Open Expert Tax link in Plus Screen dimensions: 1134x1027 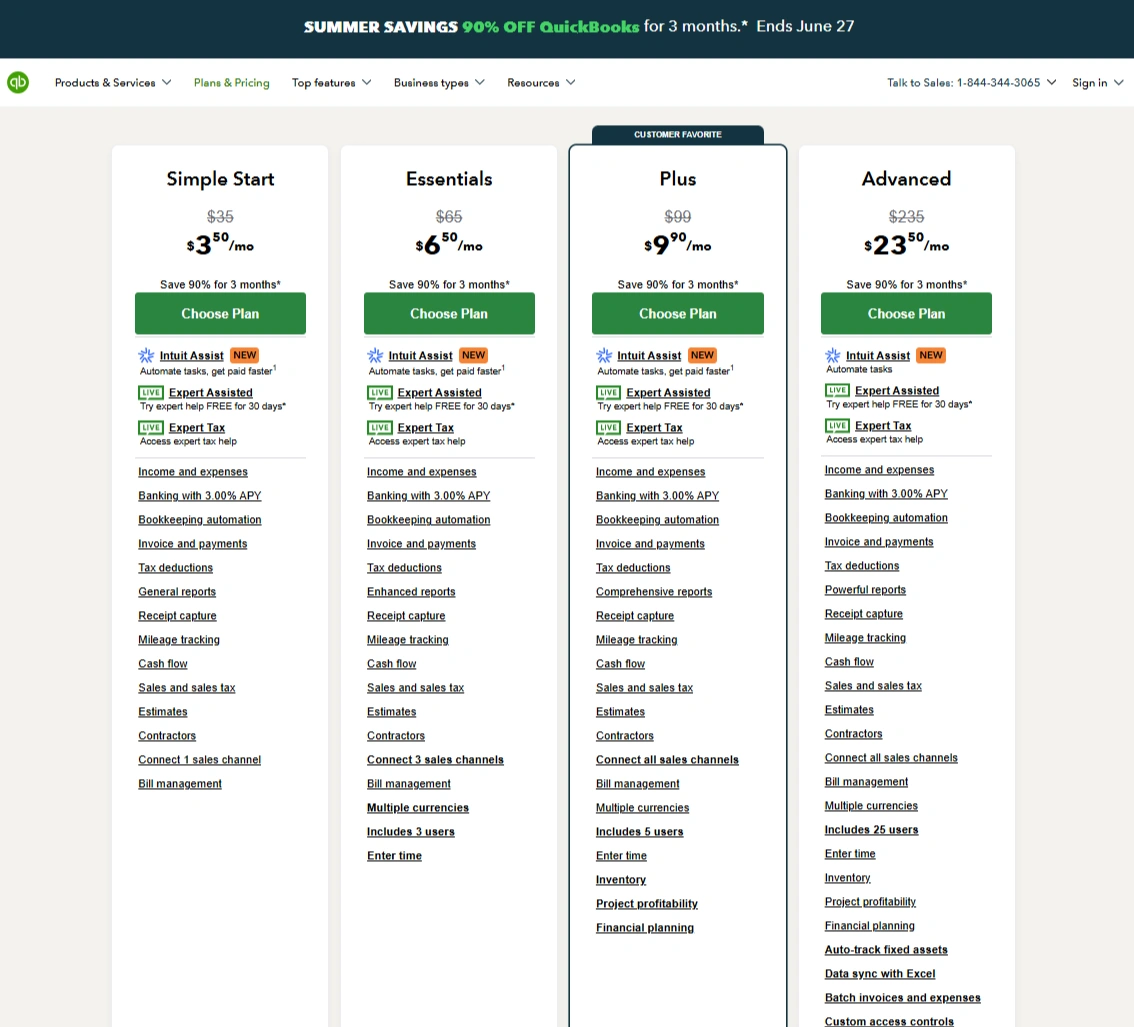[655, 427]
